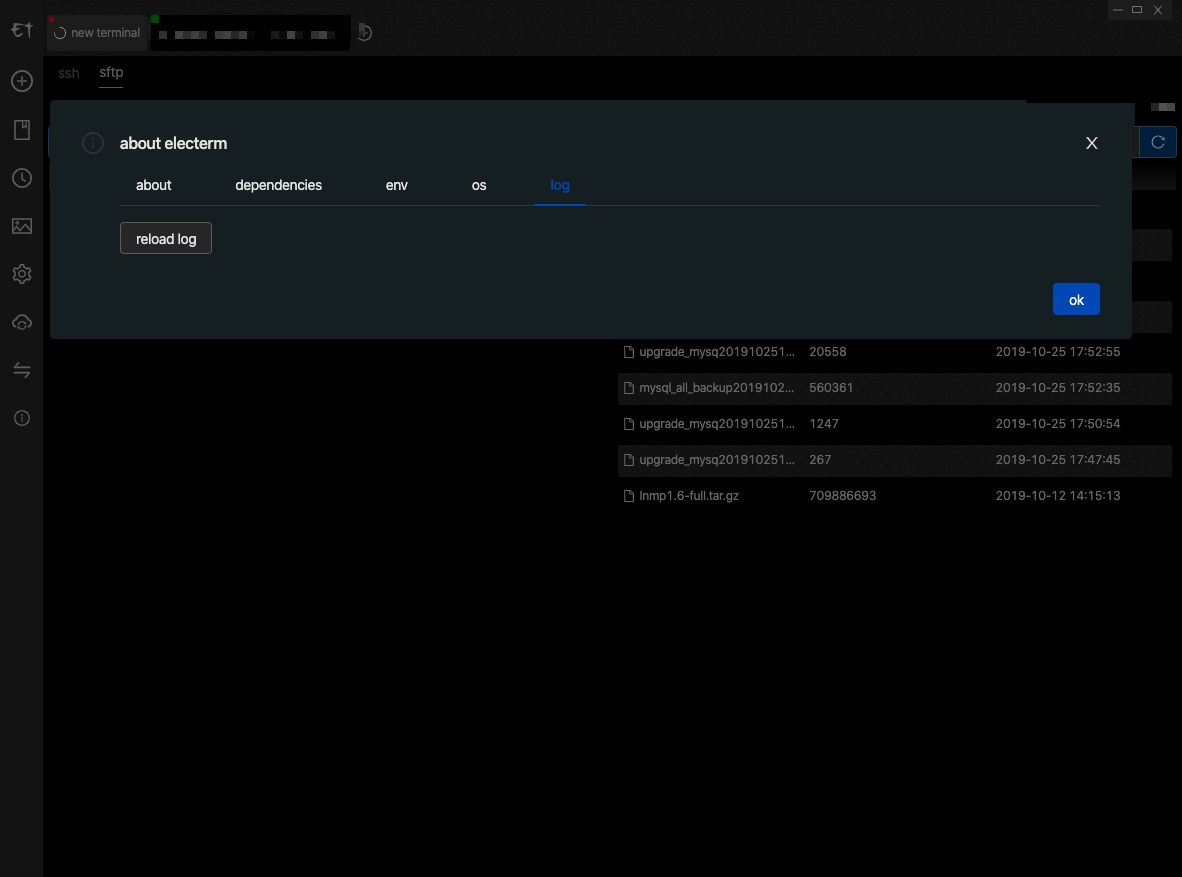Open cloud sync icon in sidebar
Screen dimensions: 1182x877
[x=22, y=323]
